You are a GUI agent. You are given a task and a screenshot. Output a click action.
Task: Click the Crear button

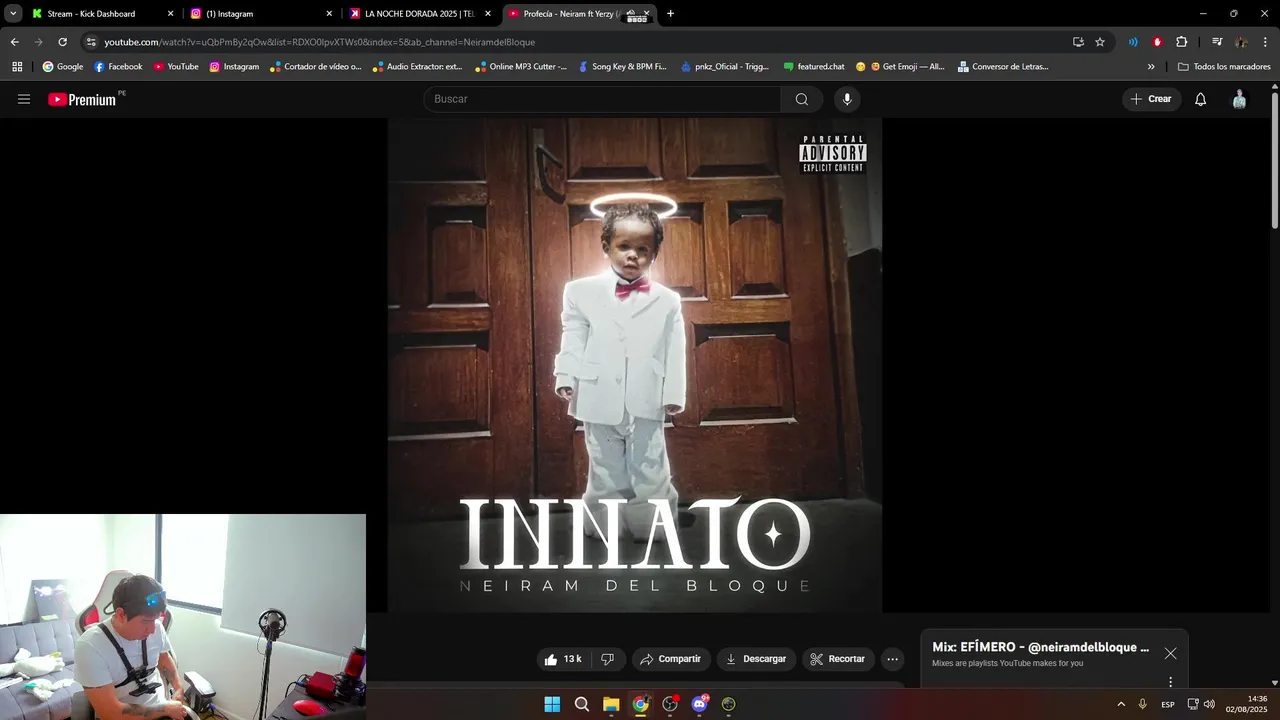click(x=1150, y=99)
